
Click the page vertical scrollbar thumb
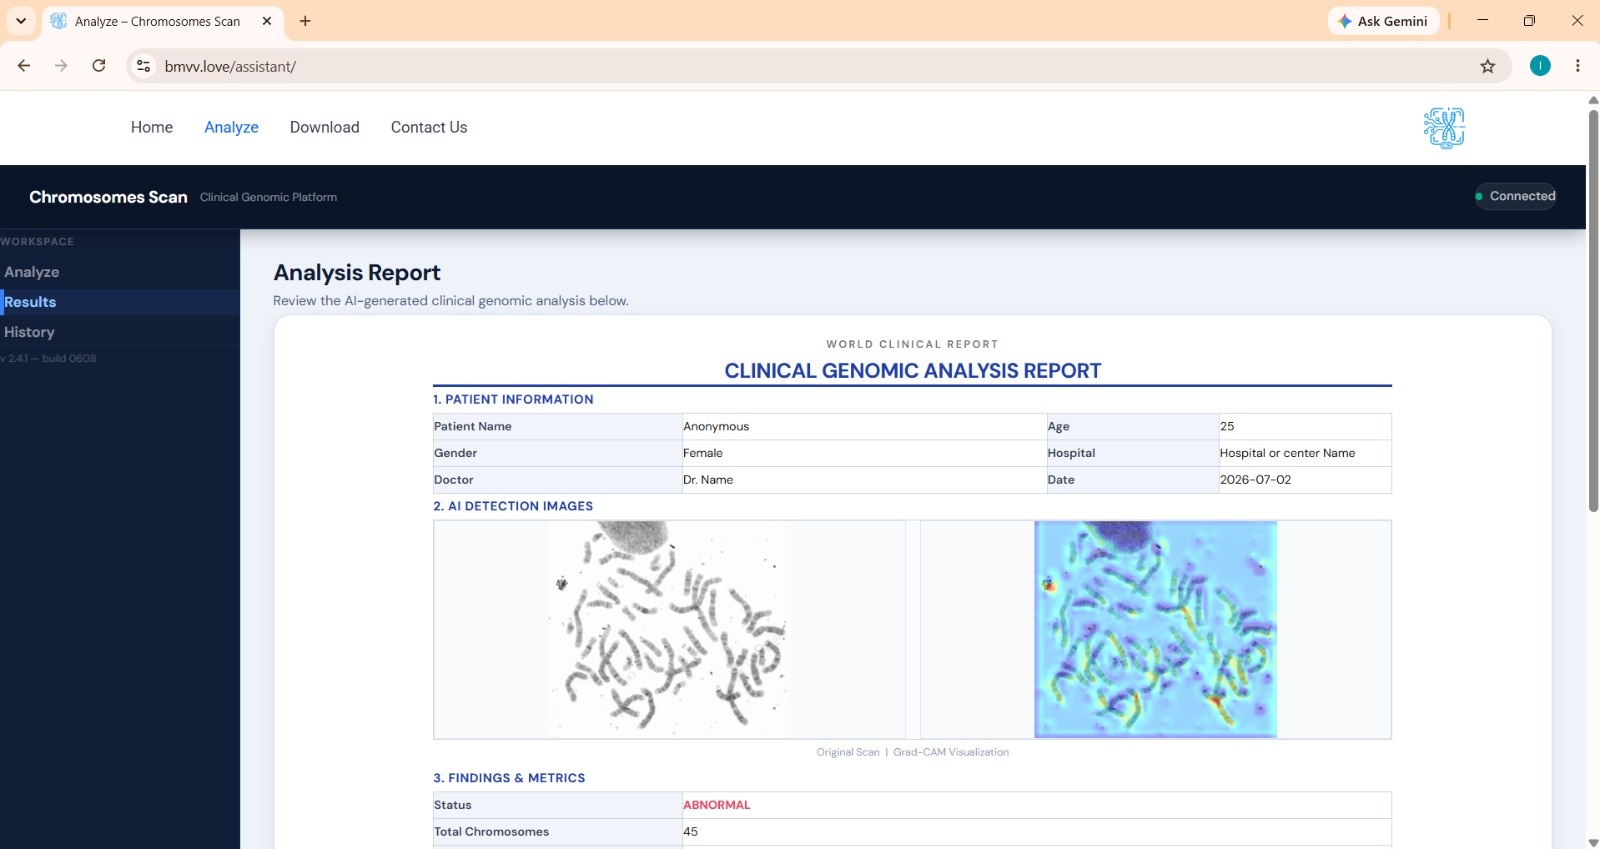point(1593,310)
